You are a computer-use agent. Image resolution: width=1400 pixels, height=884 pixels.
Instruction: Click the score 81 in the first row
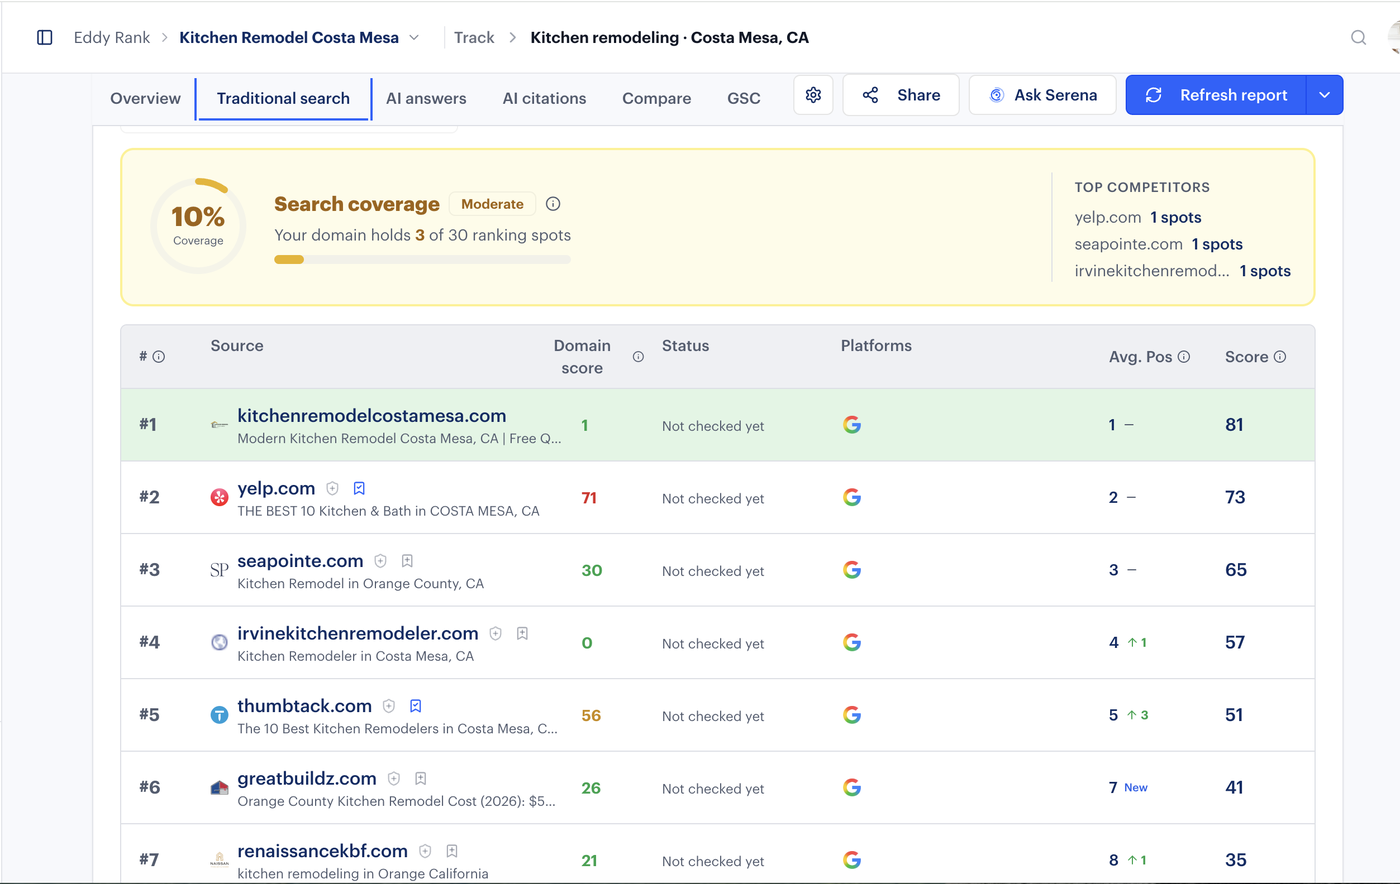click(1235, 425)
